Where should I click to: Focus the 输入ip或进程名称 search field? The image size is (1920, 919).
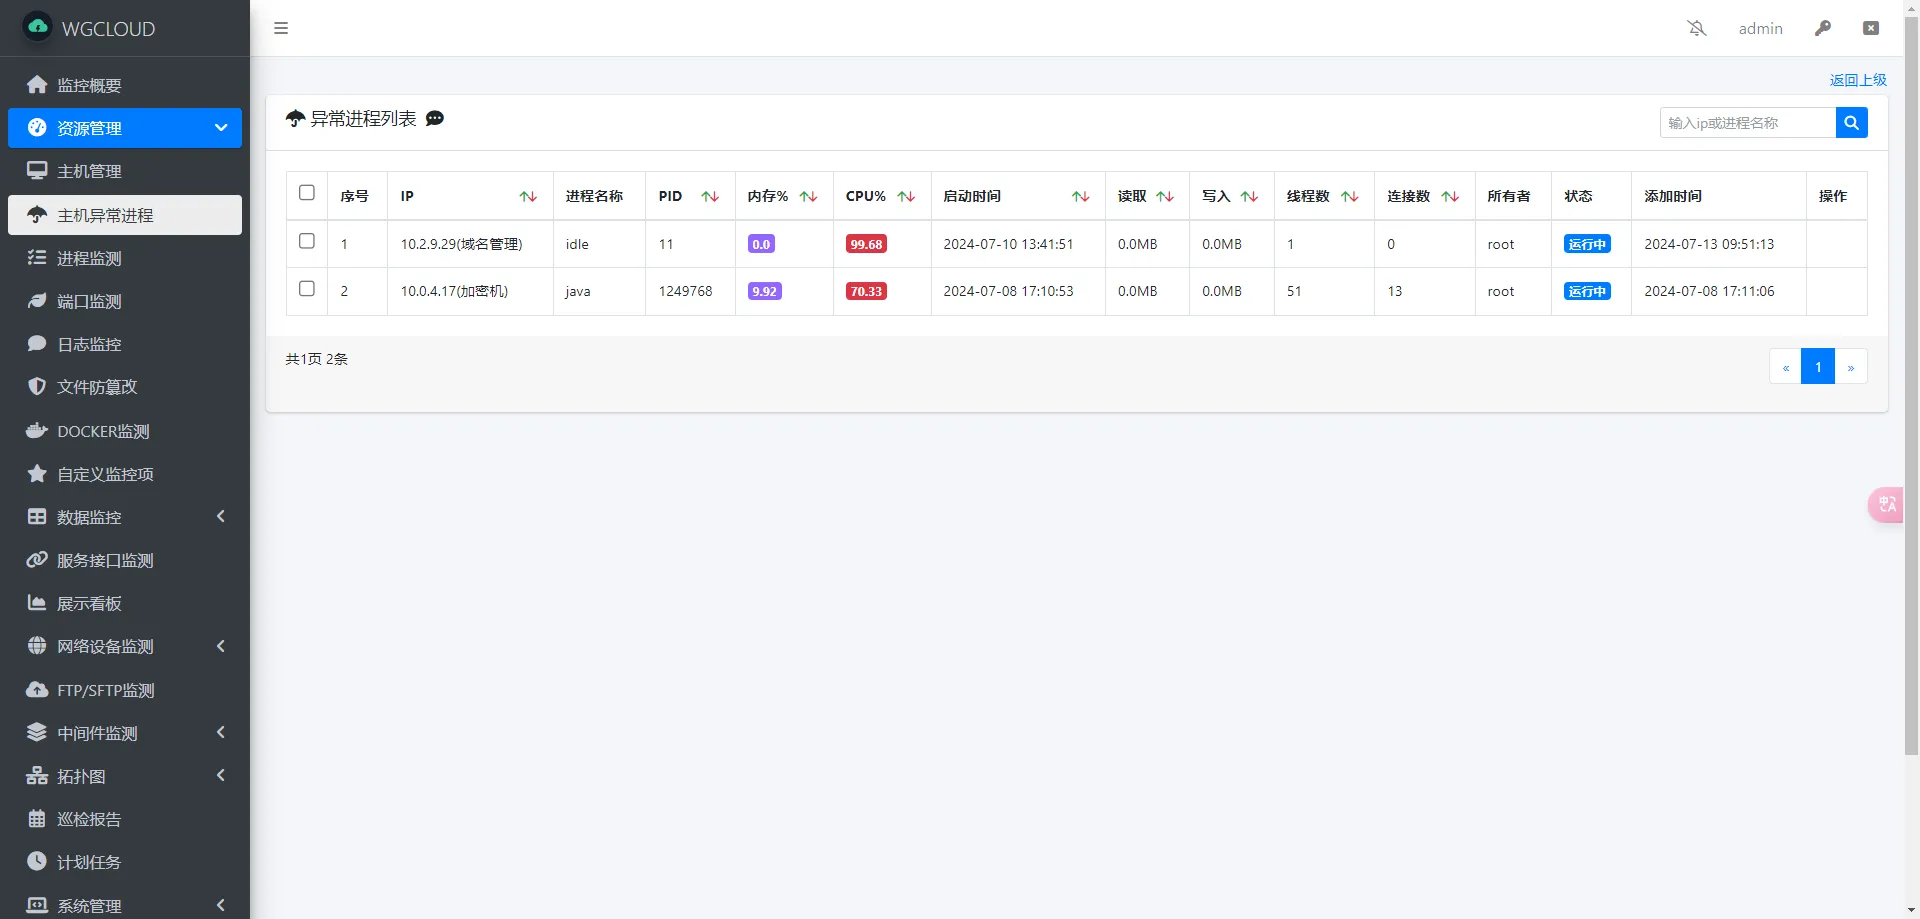pos(1748,122)
